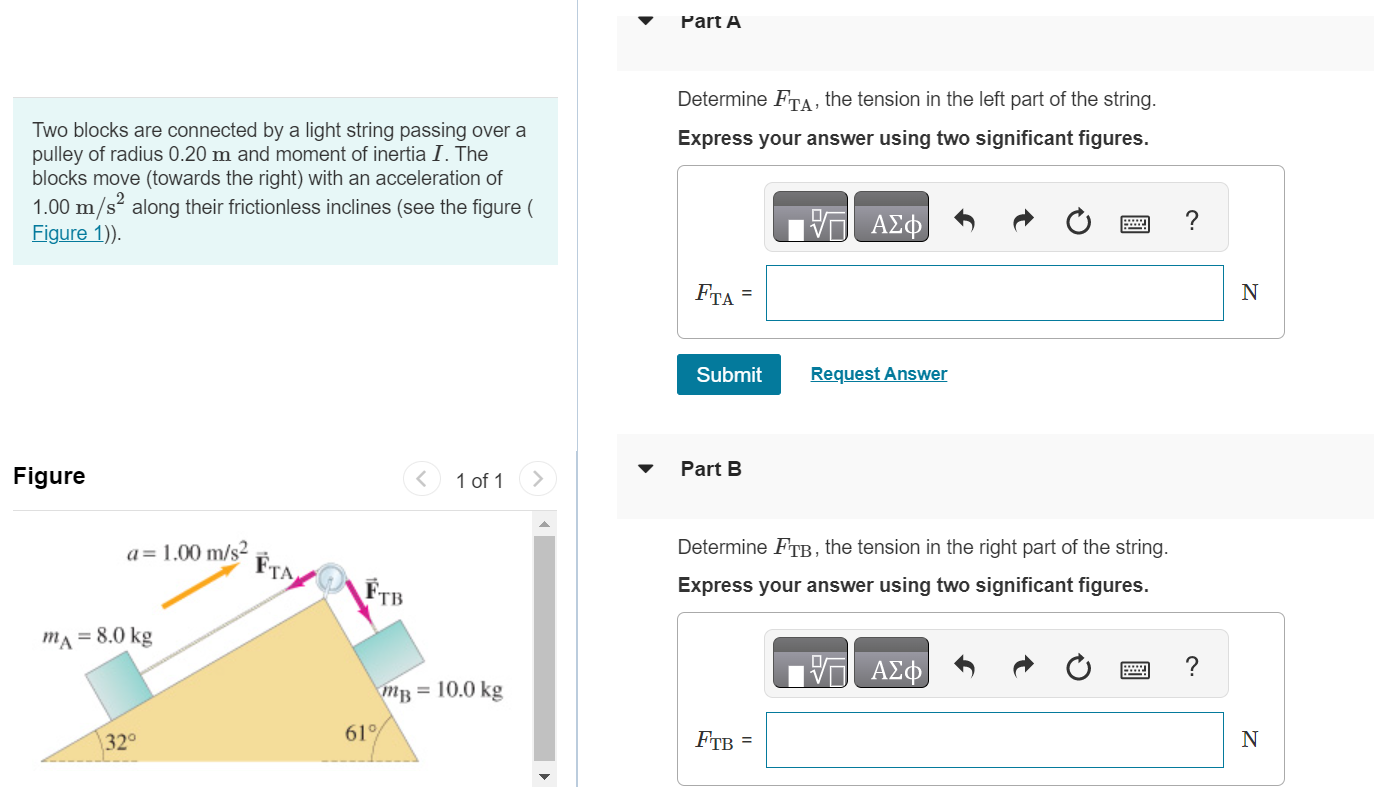Click the next figure arrow
Viewport: 1374px width, 787px height.
click(x=537, y=479)
